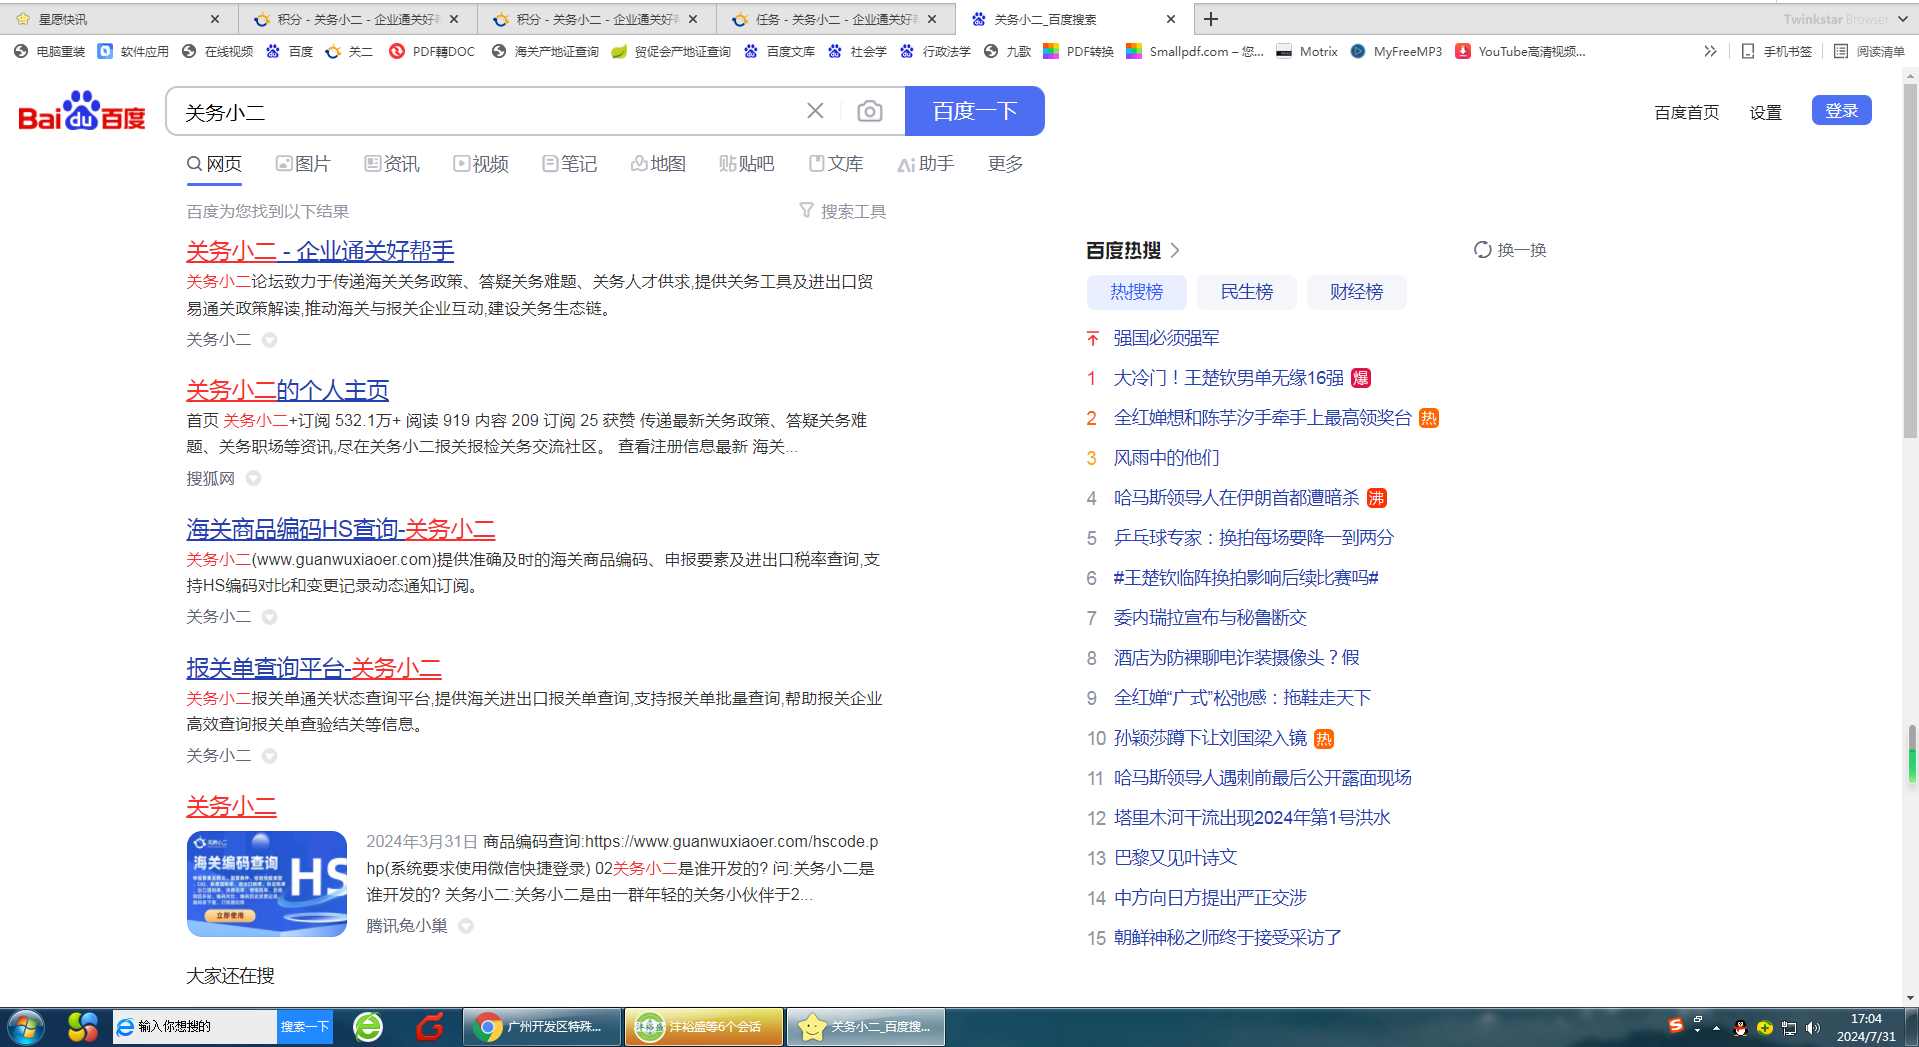Viewport: 1919px width, 1047px height.
Task: Click Sogou input method tray icon
Action: [1675, 1025]
